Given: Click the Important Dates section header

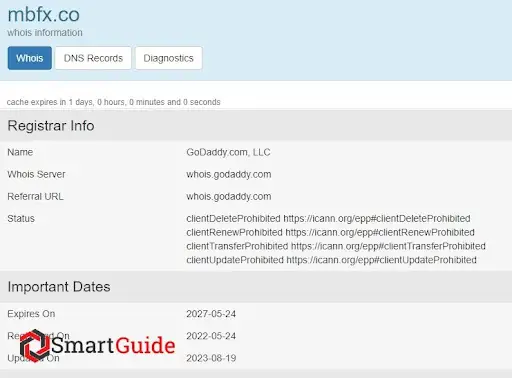Looking at the screenshot, I should pos(256,287).
